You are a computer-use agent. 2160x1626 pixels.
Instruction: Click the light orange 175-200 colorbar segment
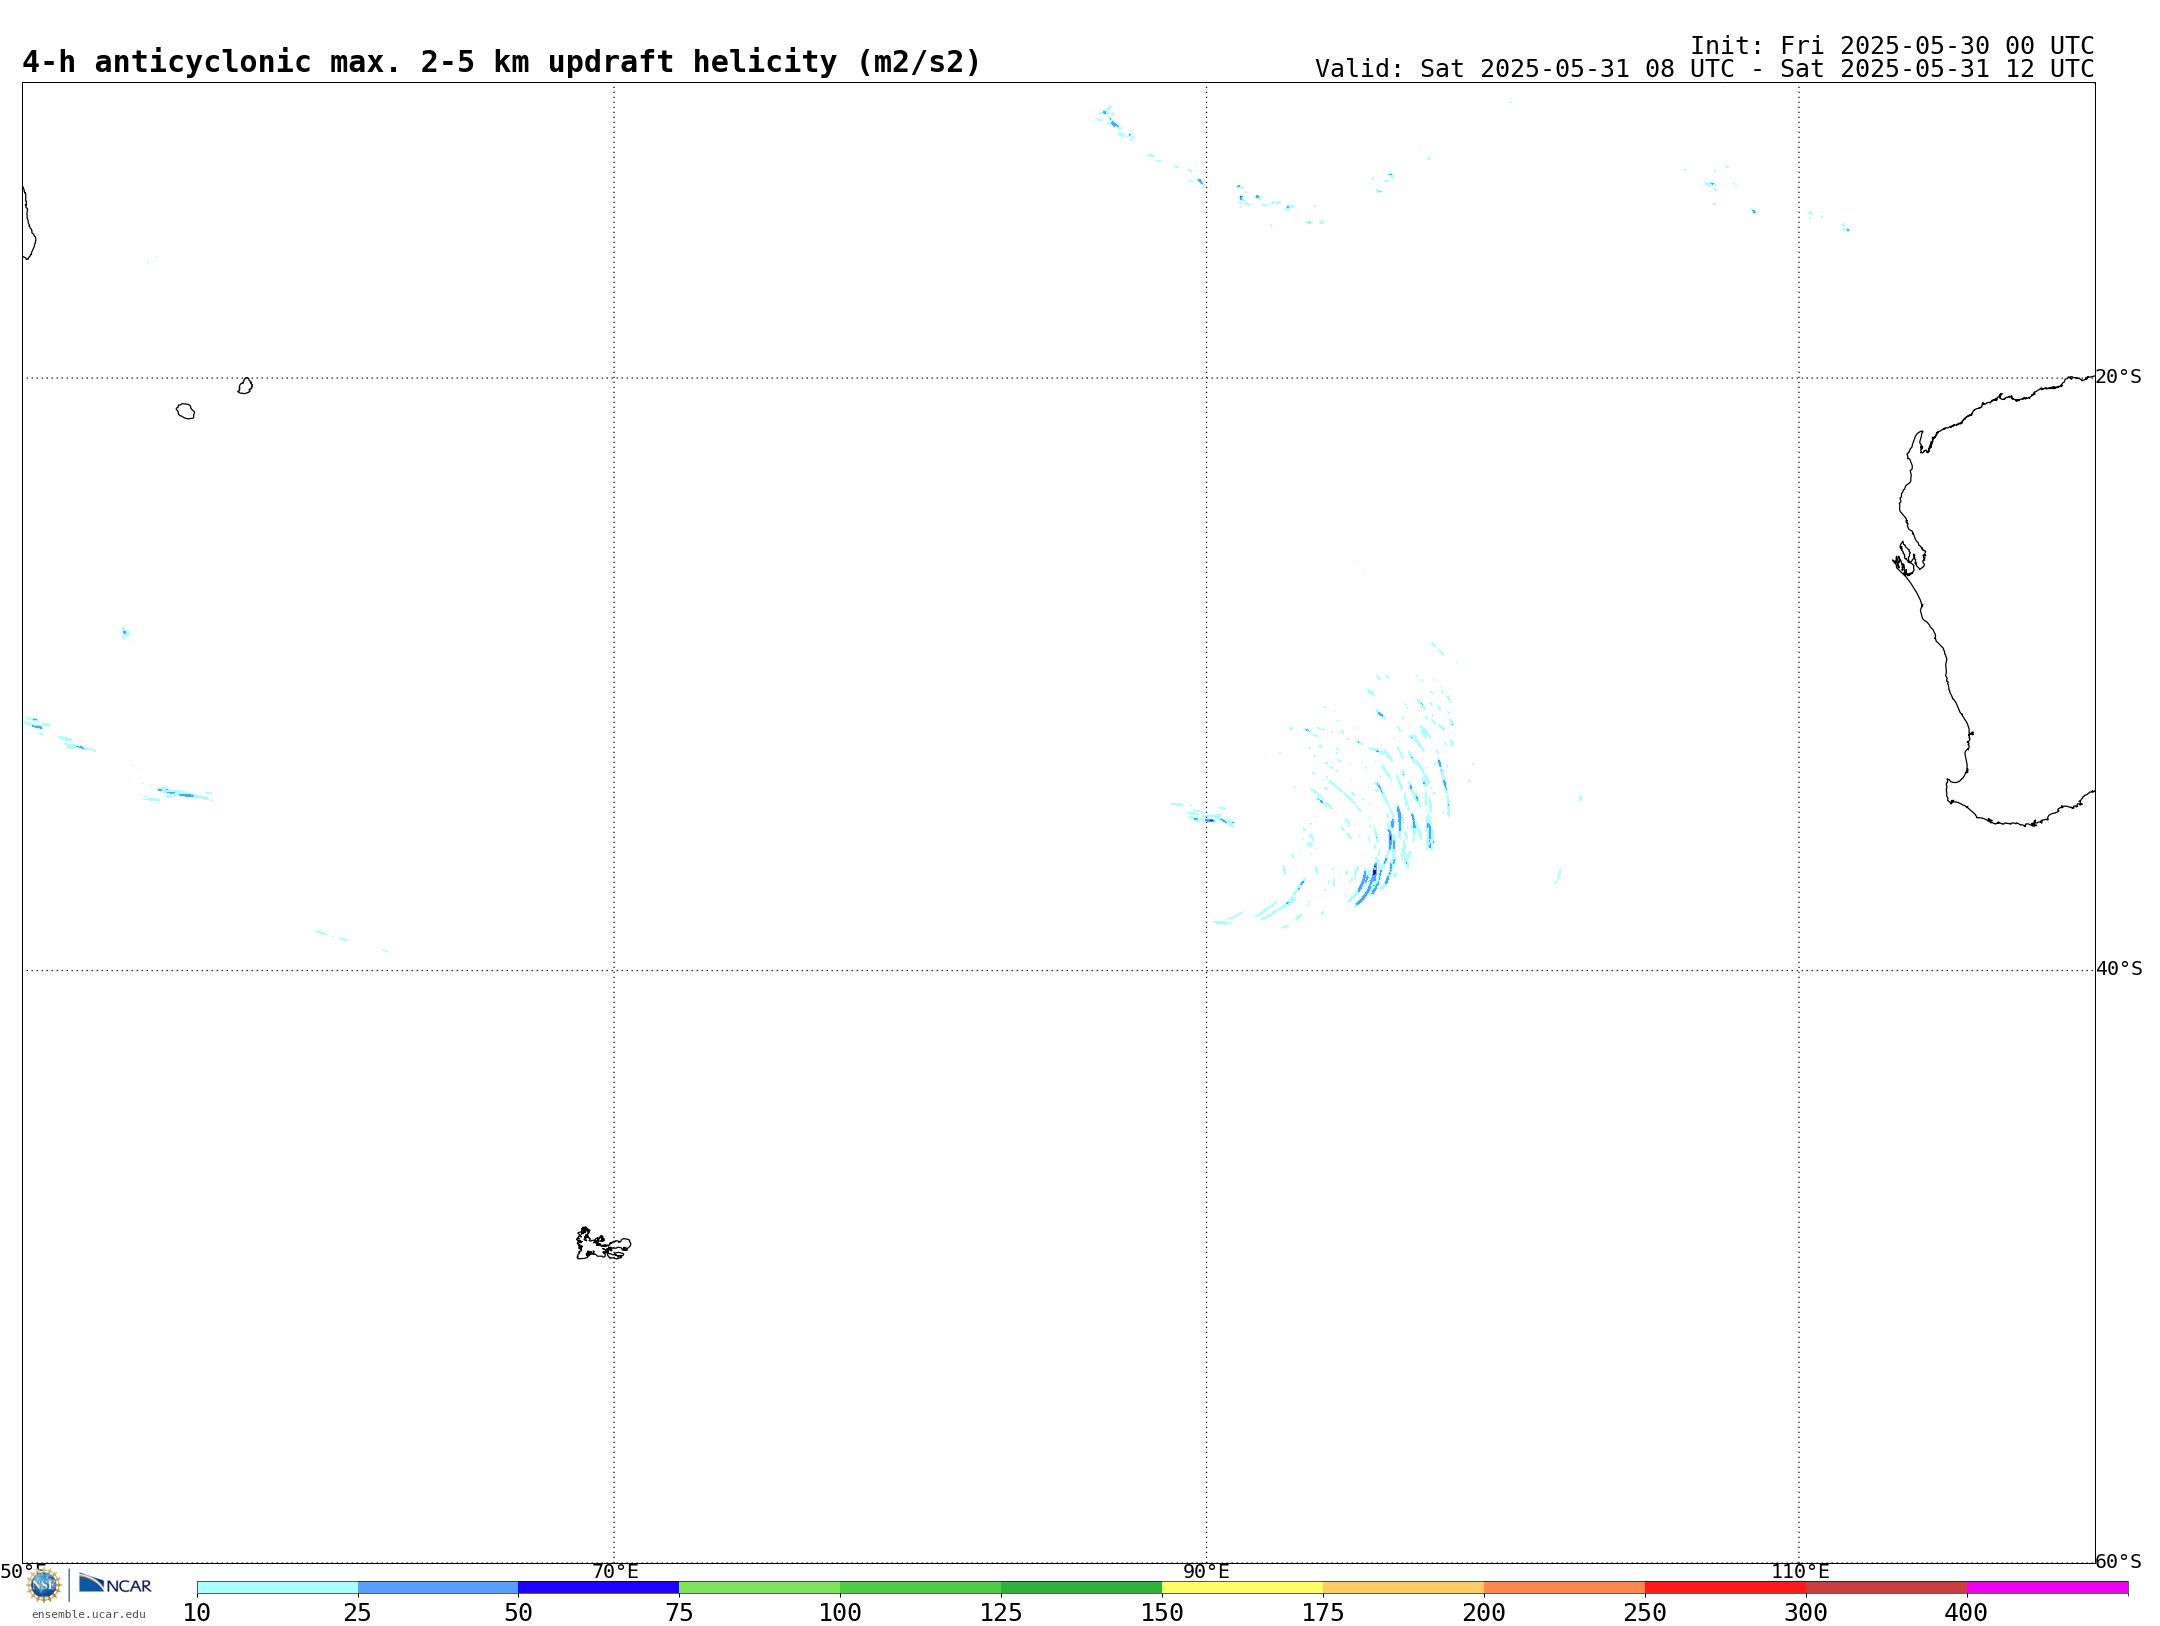click(x=1404, y=1587)
